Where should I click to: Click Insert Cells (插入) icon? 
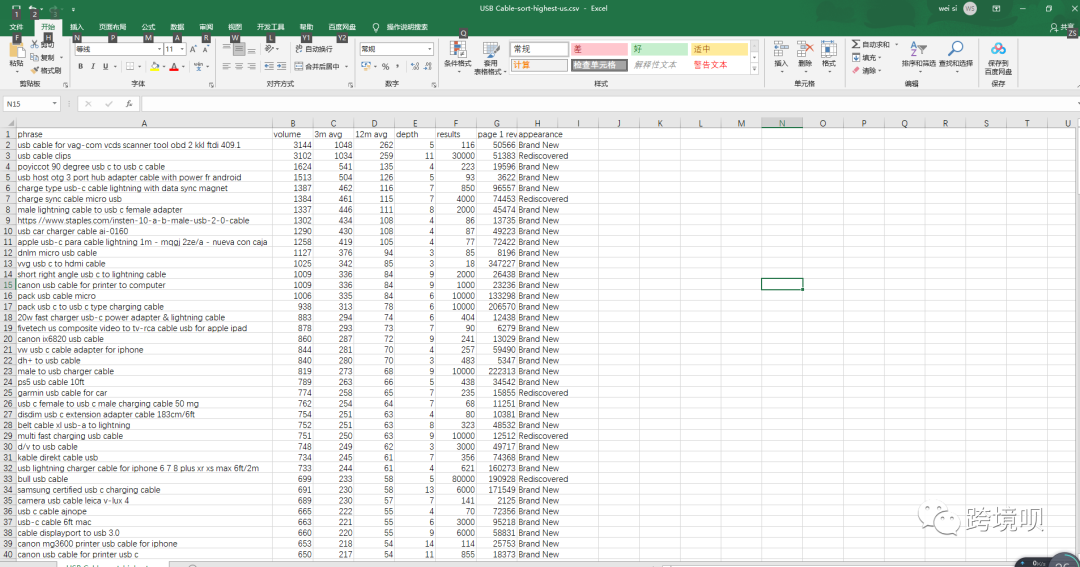(x=780, y=49)
